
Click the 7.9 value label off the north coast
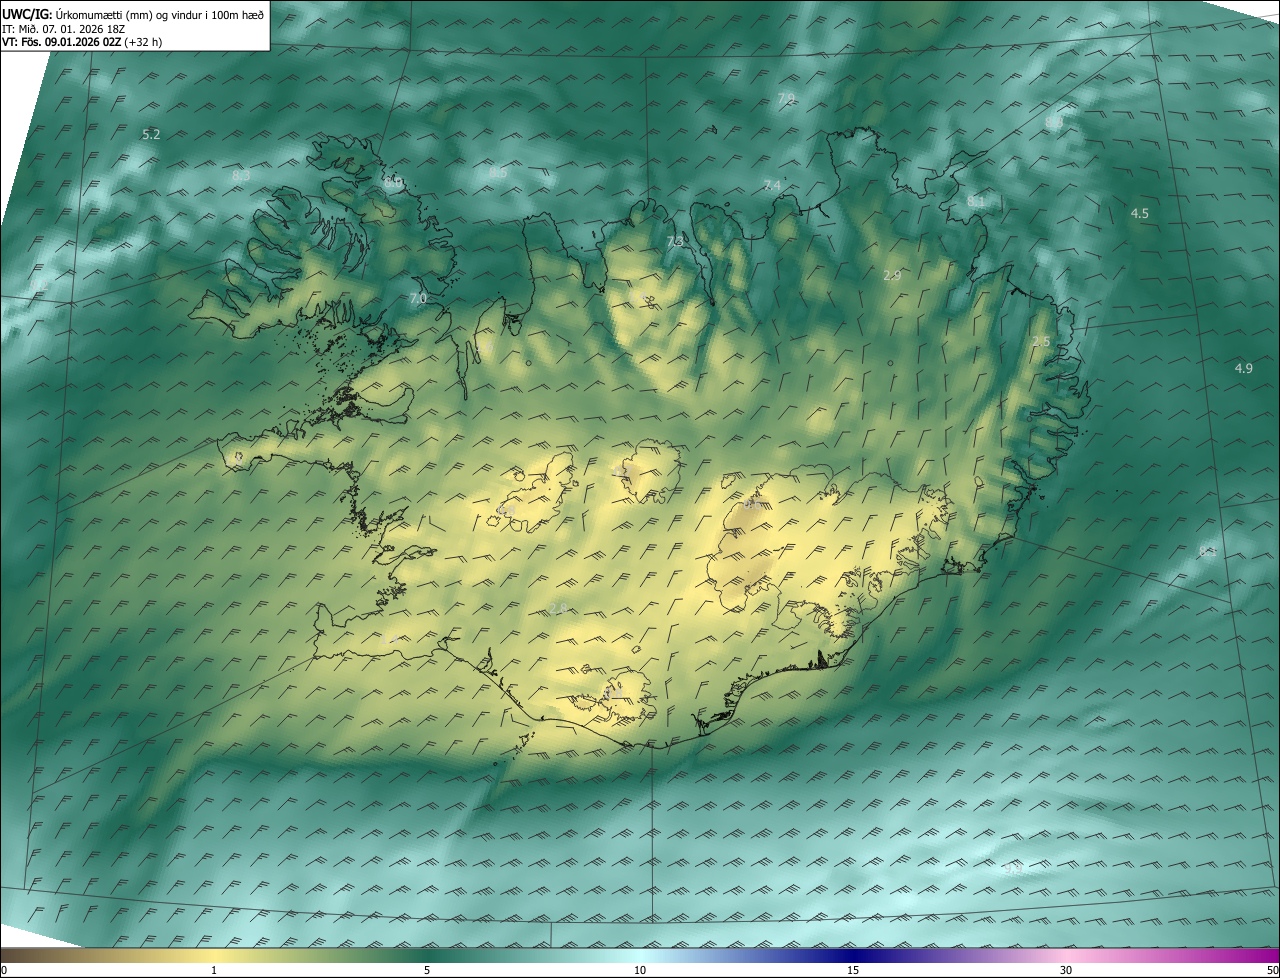[x=786, y=98]
